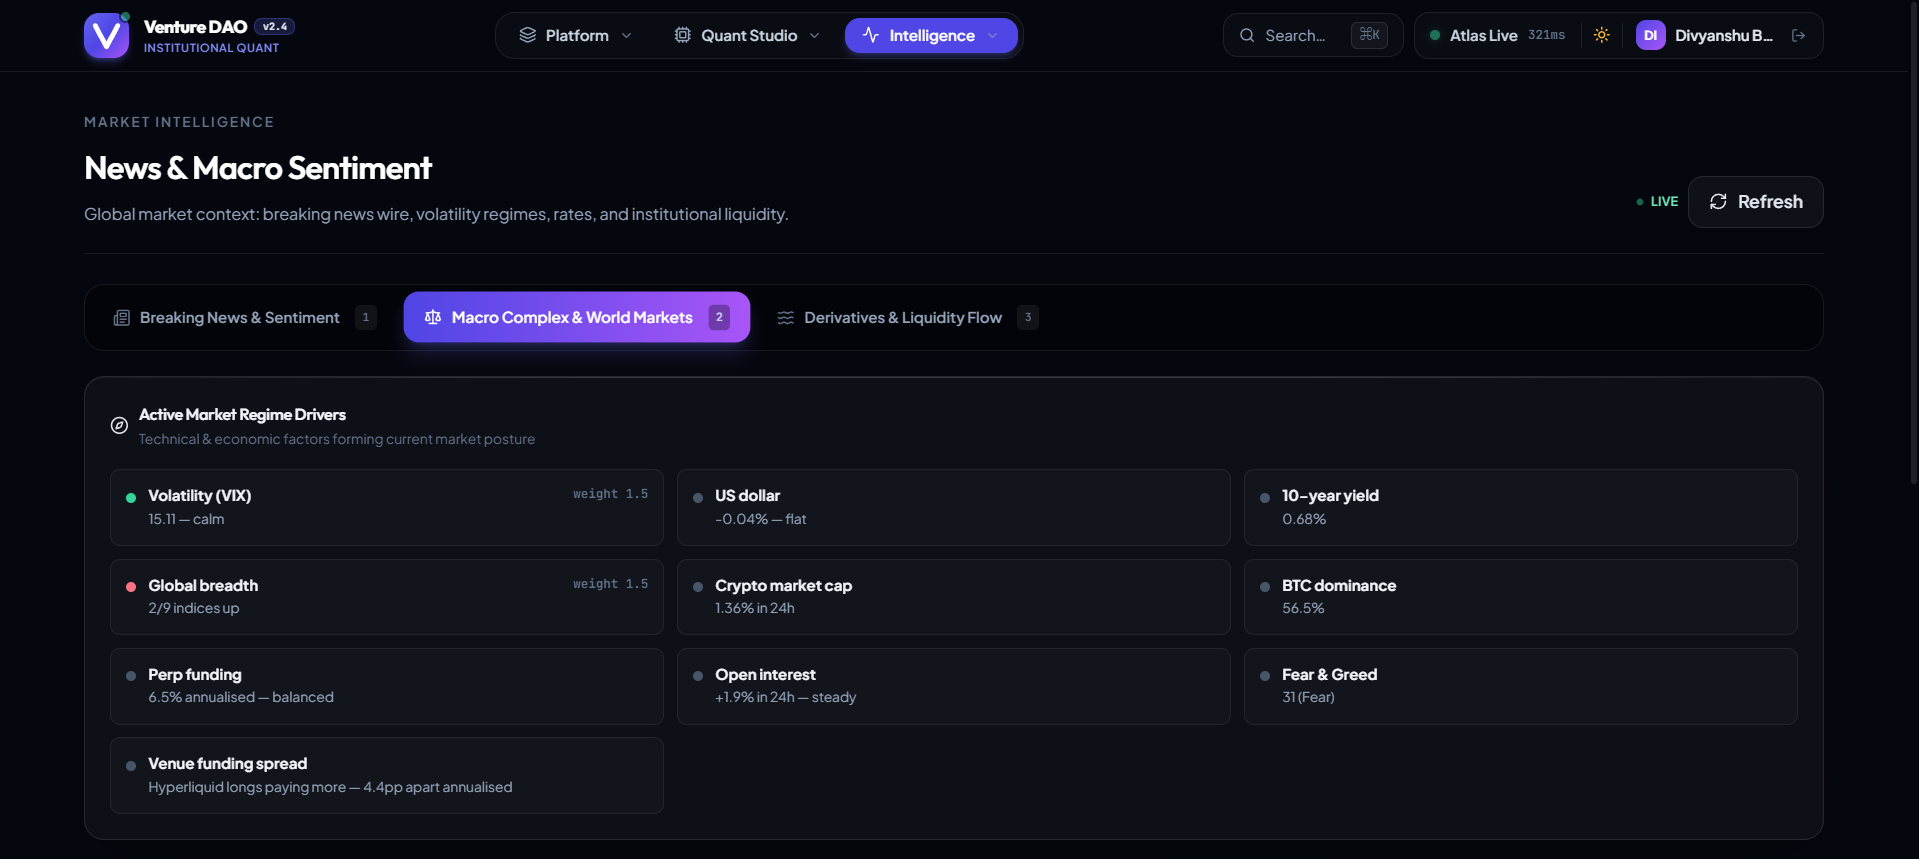Viewport: 1919px width, 859px height.
Task: Expand the Intelligence chevron
Action: (x=993, y=35)
